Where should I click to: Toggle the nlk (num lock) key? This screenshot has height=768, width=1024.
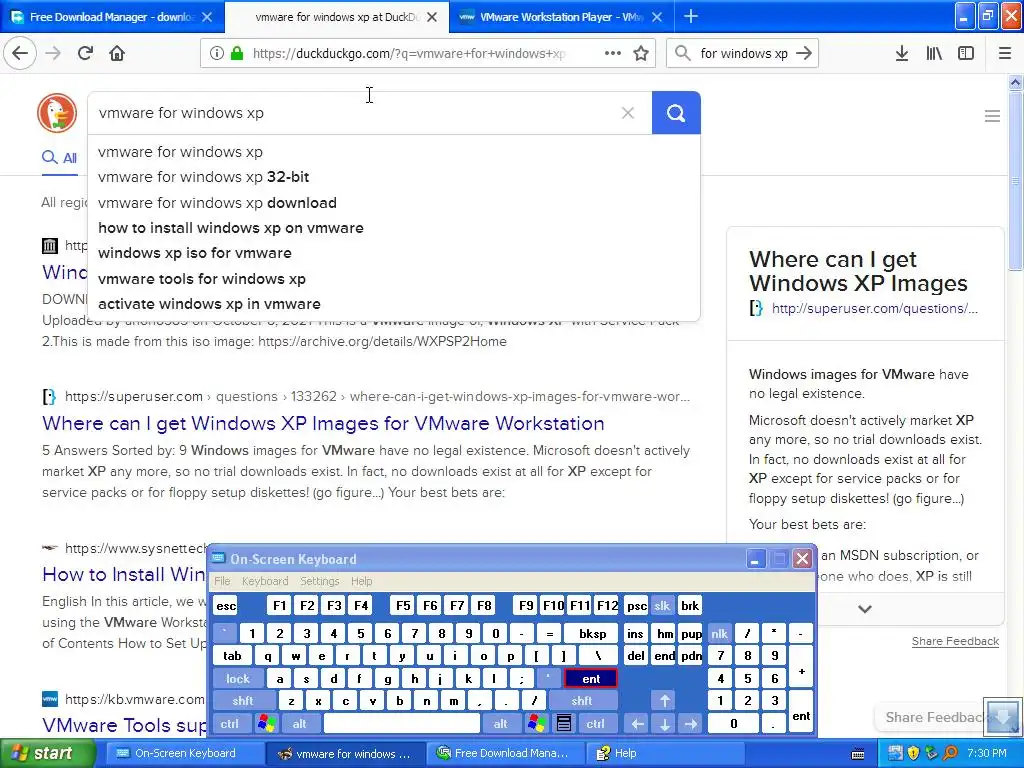[x=719, y=633]
